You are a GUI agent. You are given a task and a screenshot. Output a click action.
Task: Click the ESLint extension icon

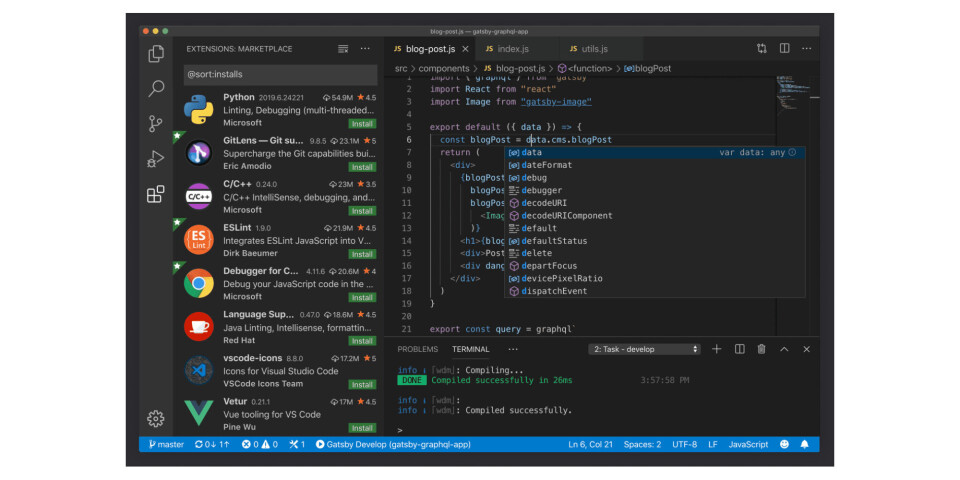pyautogui.click(x=198, y=240)
